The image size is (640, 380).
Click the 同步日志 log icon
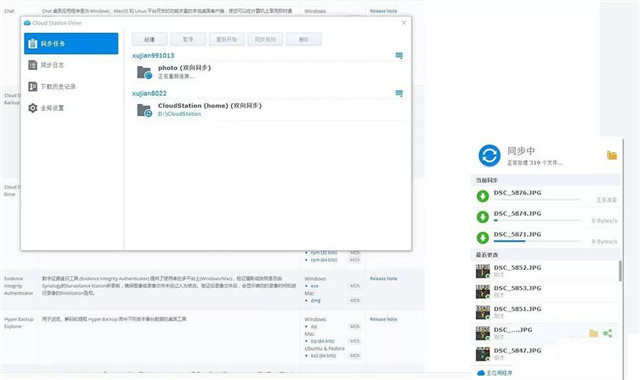point(33,65)
